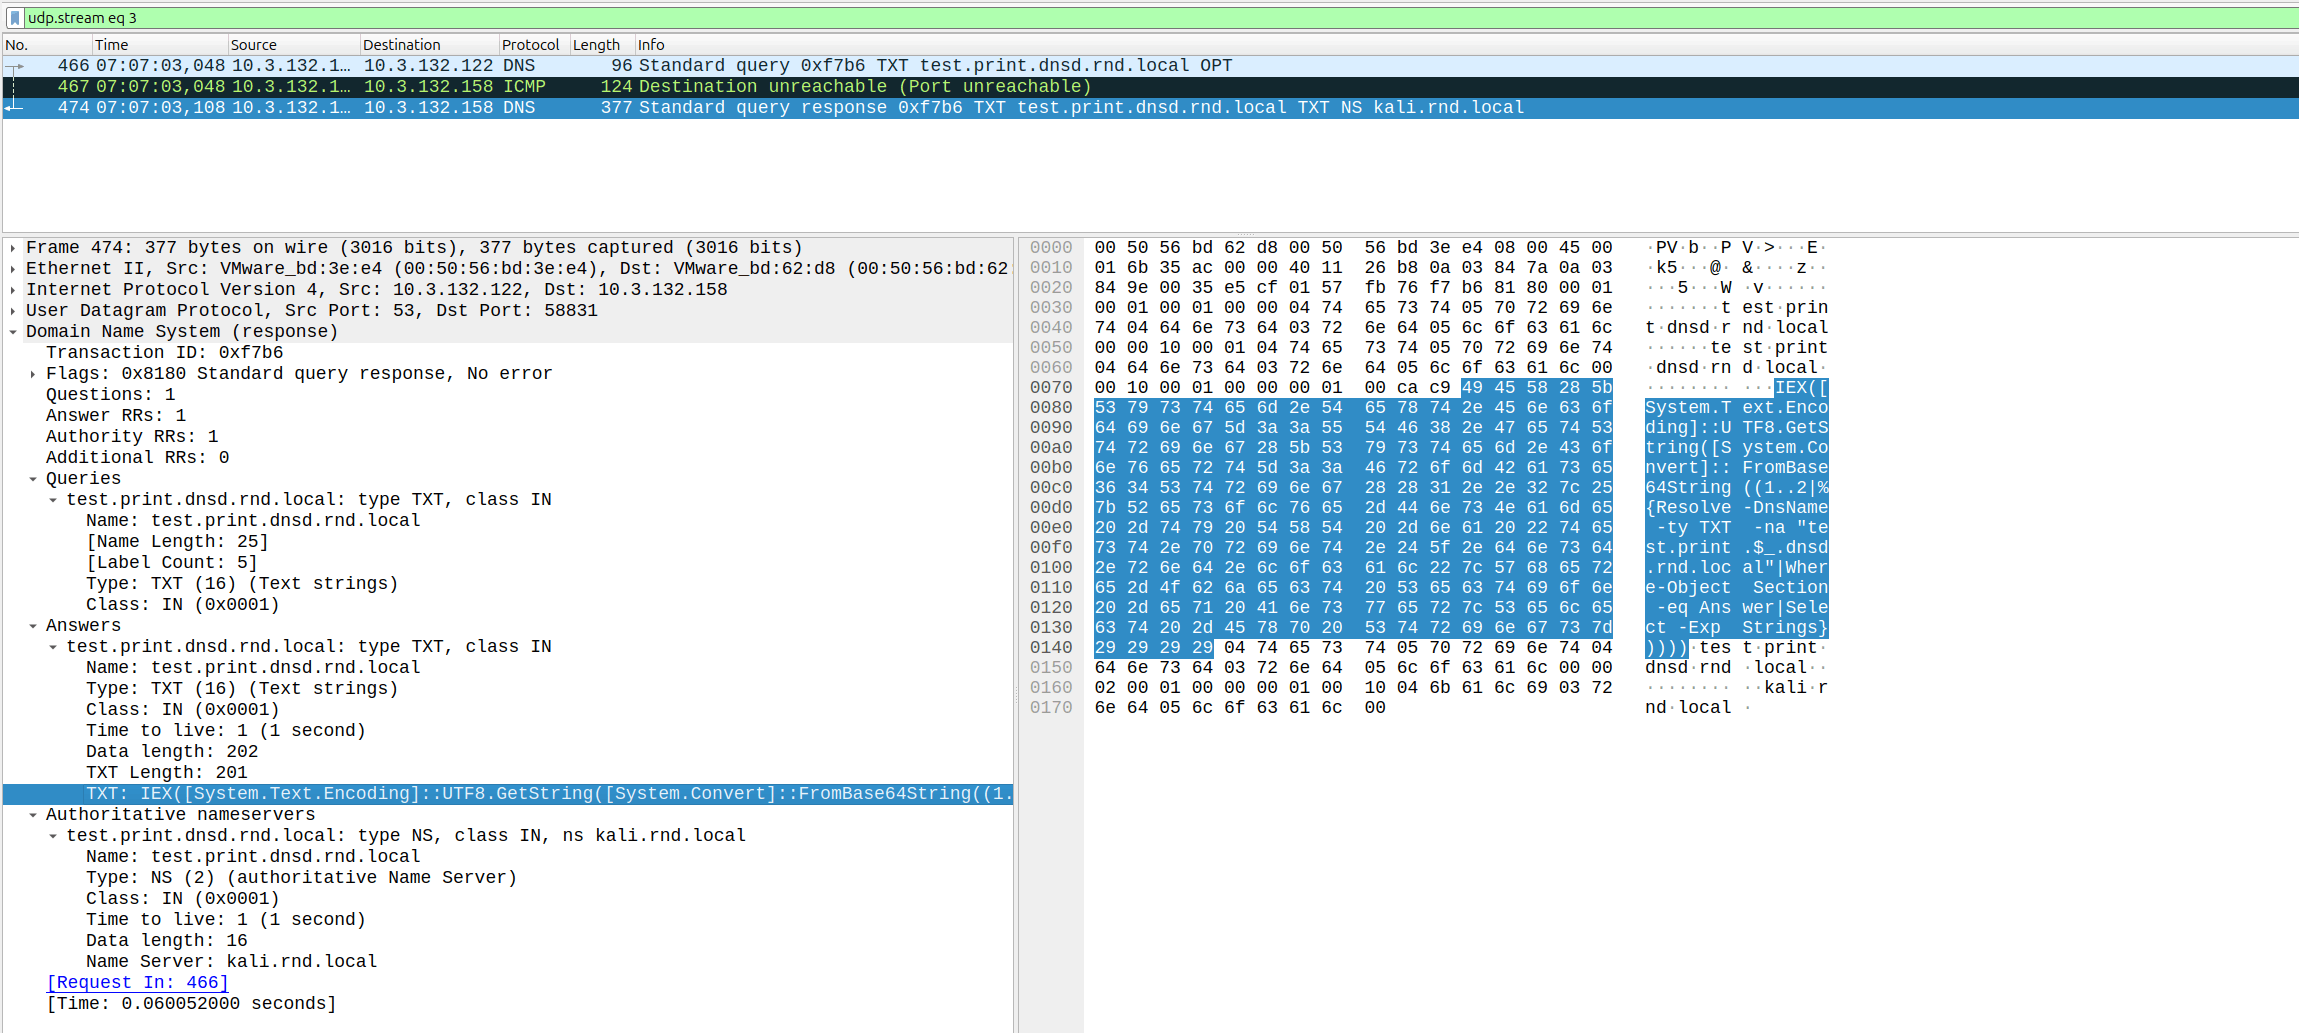Collapse the Domain Name System (response) node
Image resolution: width=2299 pixels, height=1033 pixels.
(x=12, y=332)
